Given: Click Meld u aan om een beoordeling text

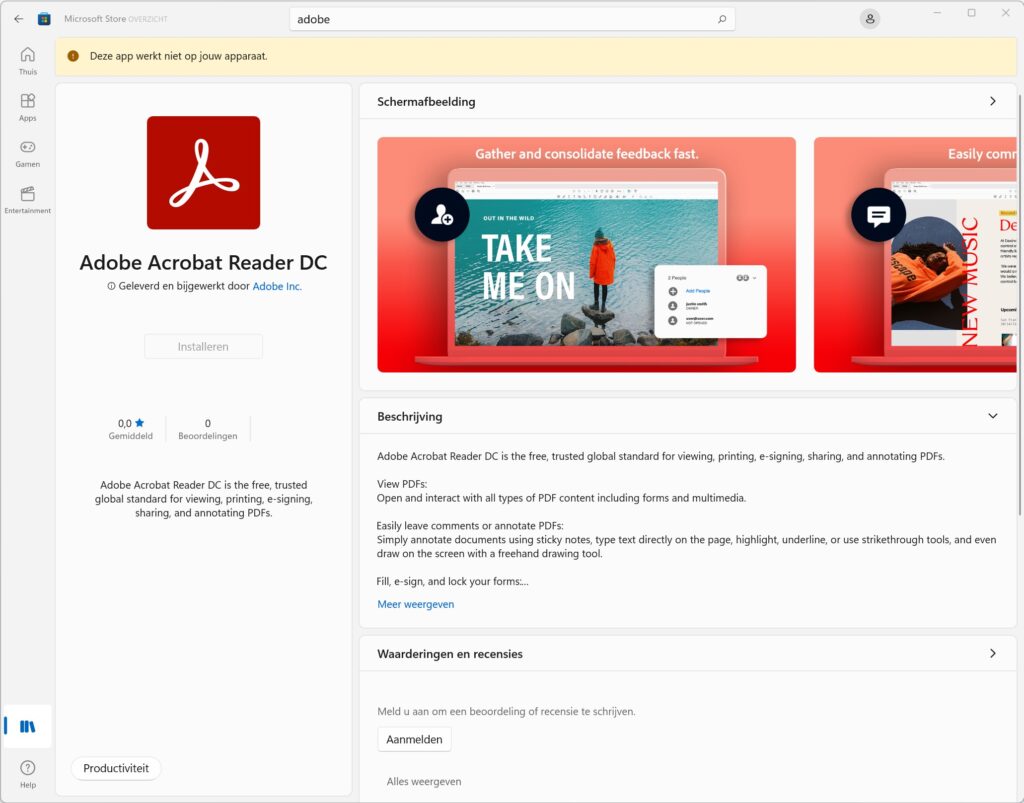Looking at the screenshot, I should point(506,712).
